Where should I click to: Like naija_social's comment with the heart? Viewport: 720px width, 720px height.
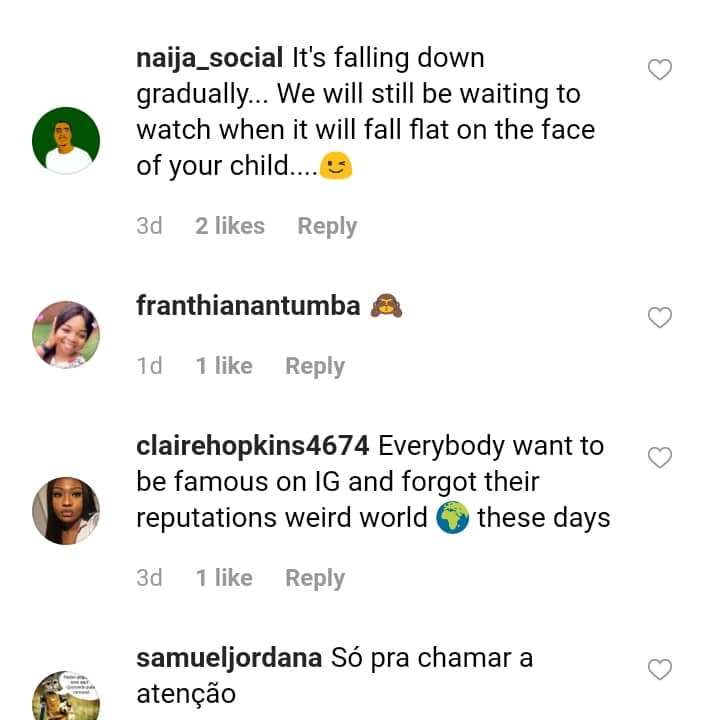(x=659, y=70)
